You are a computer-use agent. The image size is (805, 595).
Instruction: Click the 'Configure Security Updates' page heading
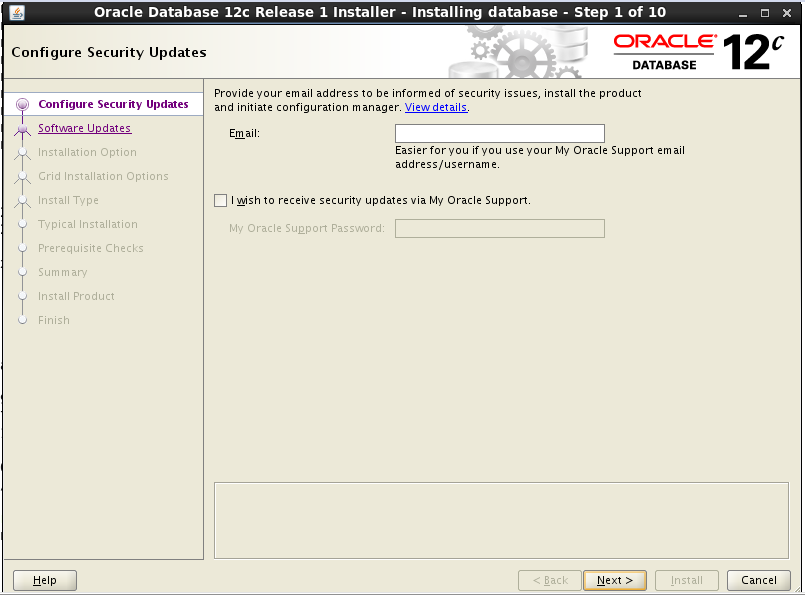click(109, 52)
